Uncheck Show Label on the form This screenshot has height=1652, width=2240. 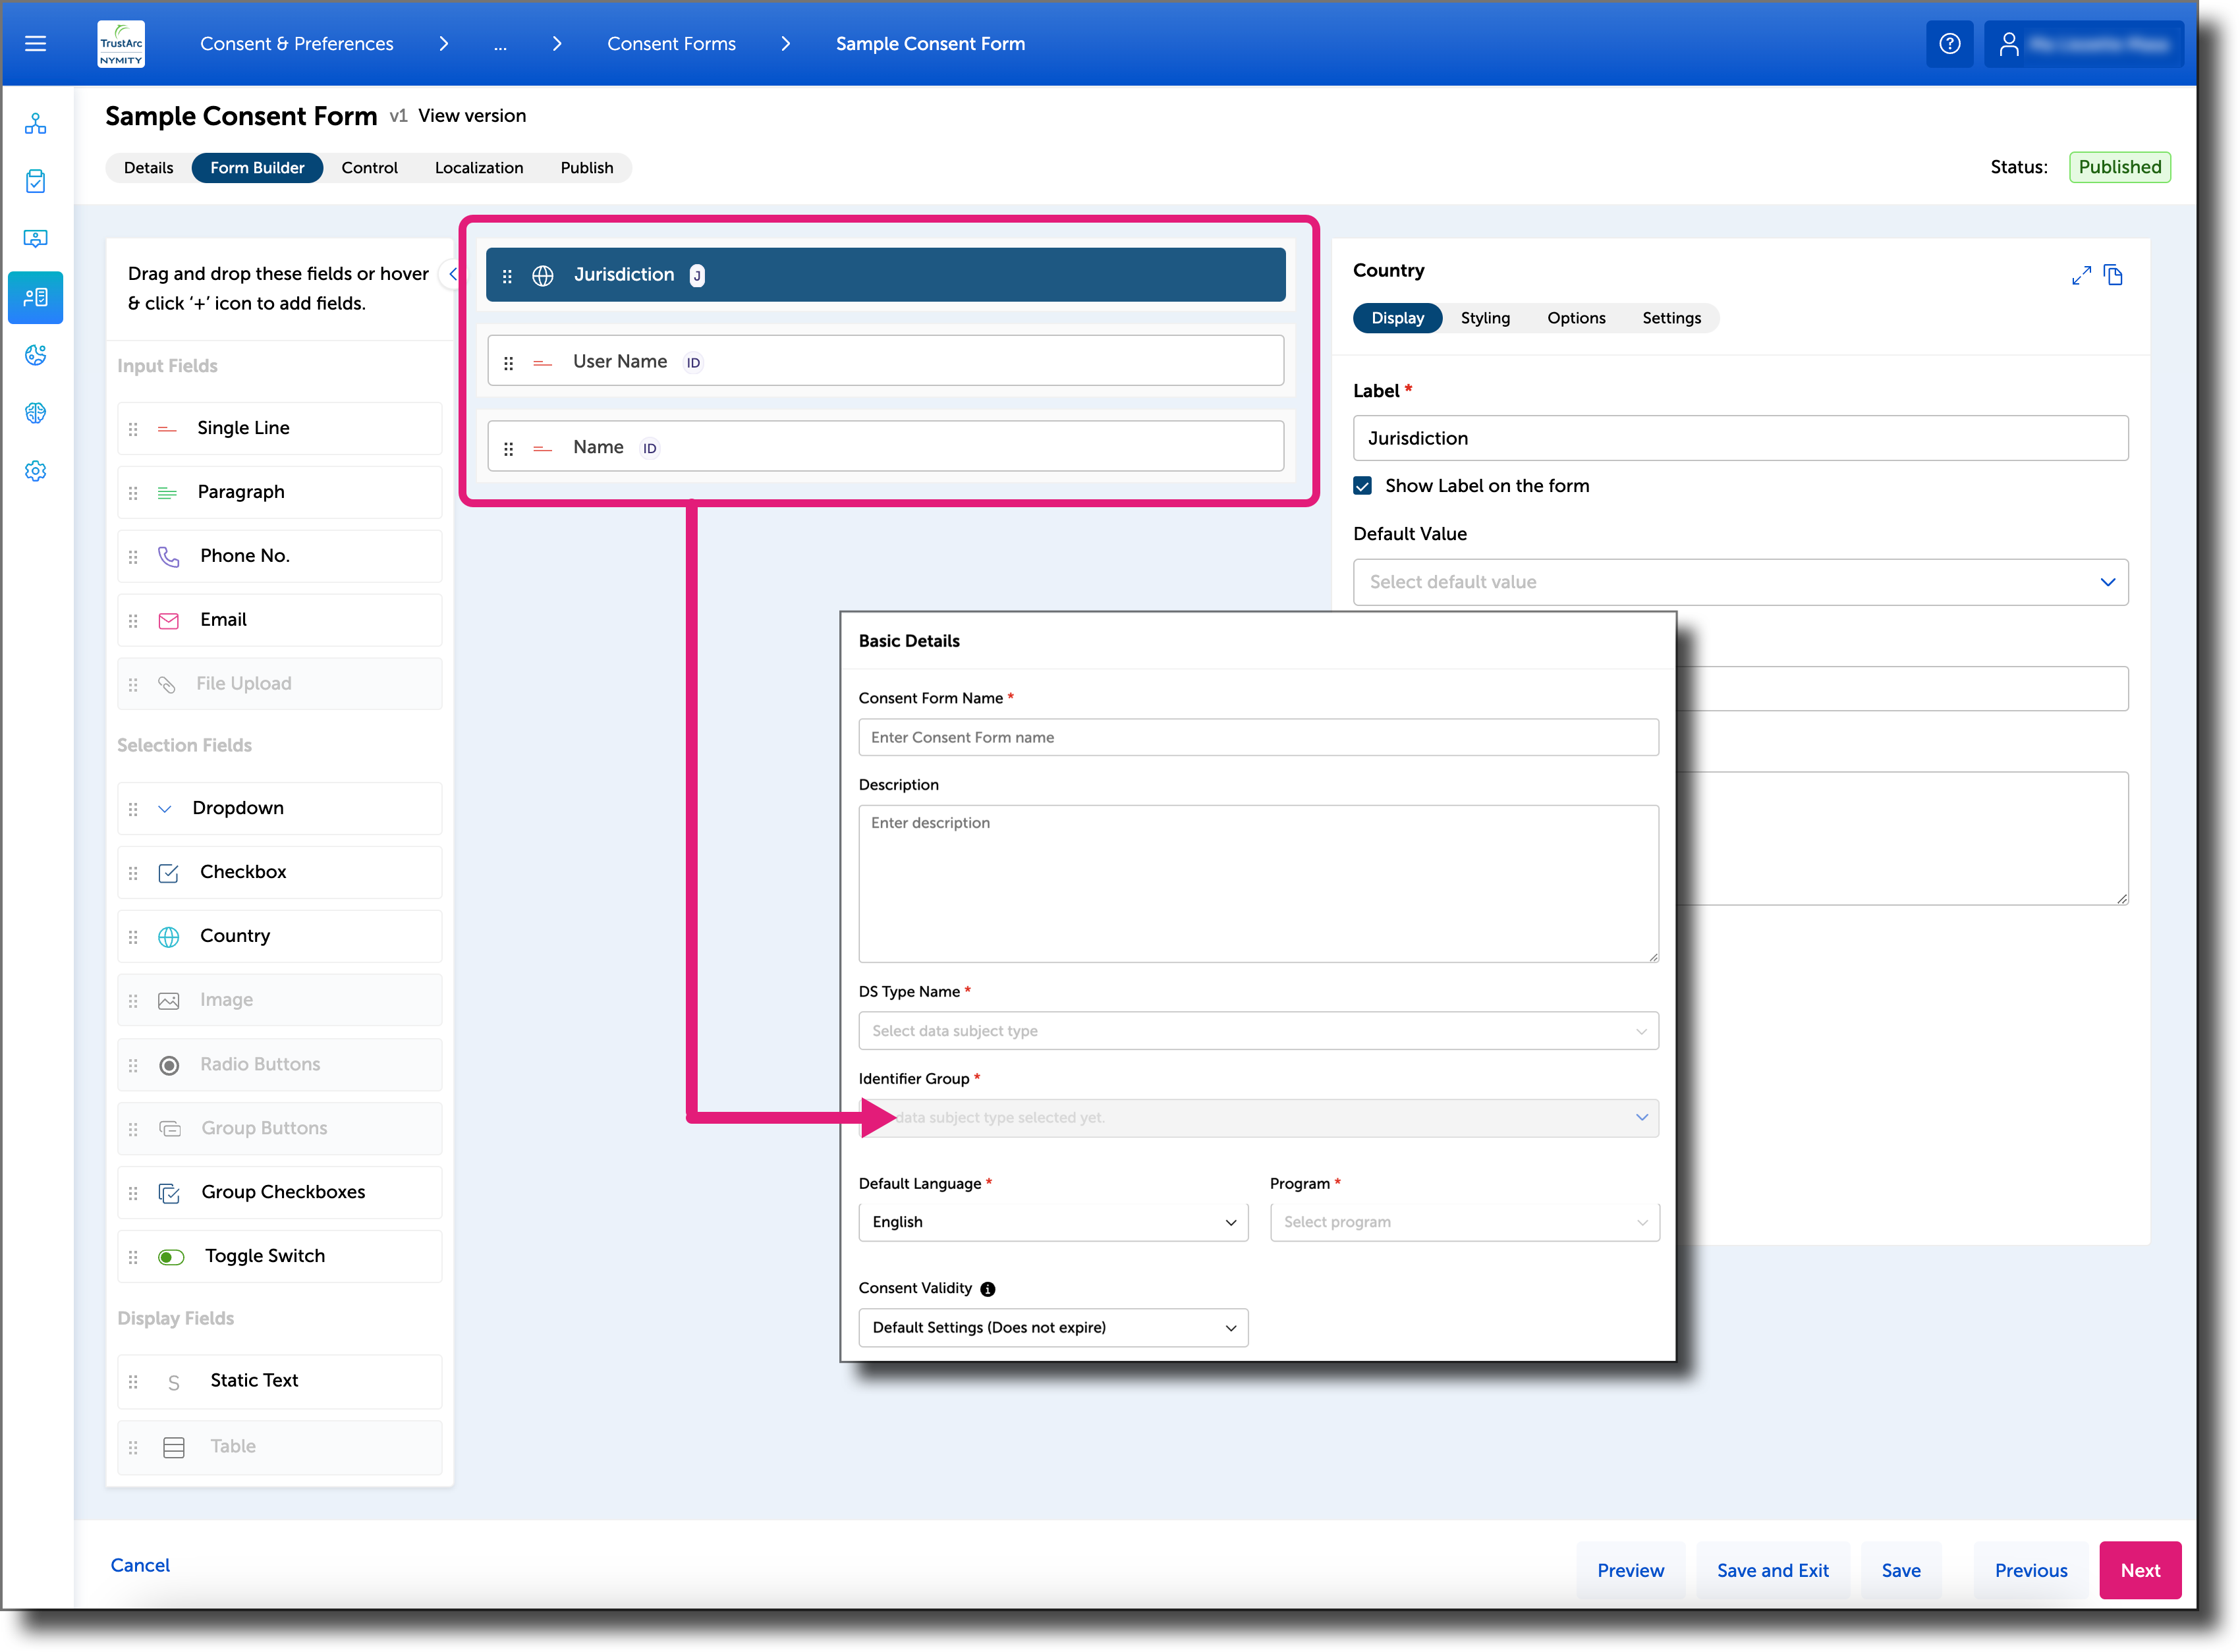[1363, 485]
